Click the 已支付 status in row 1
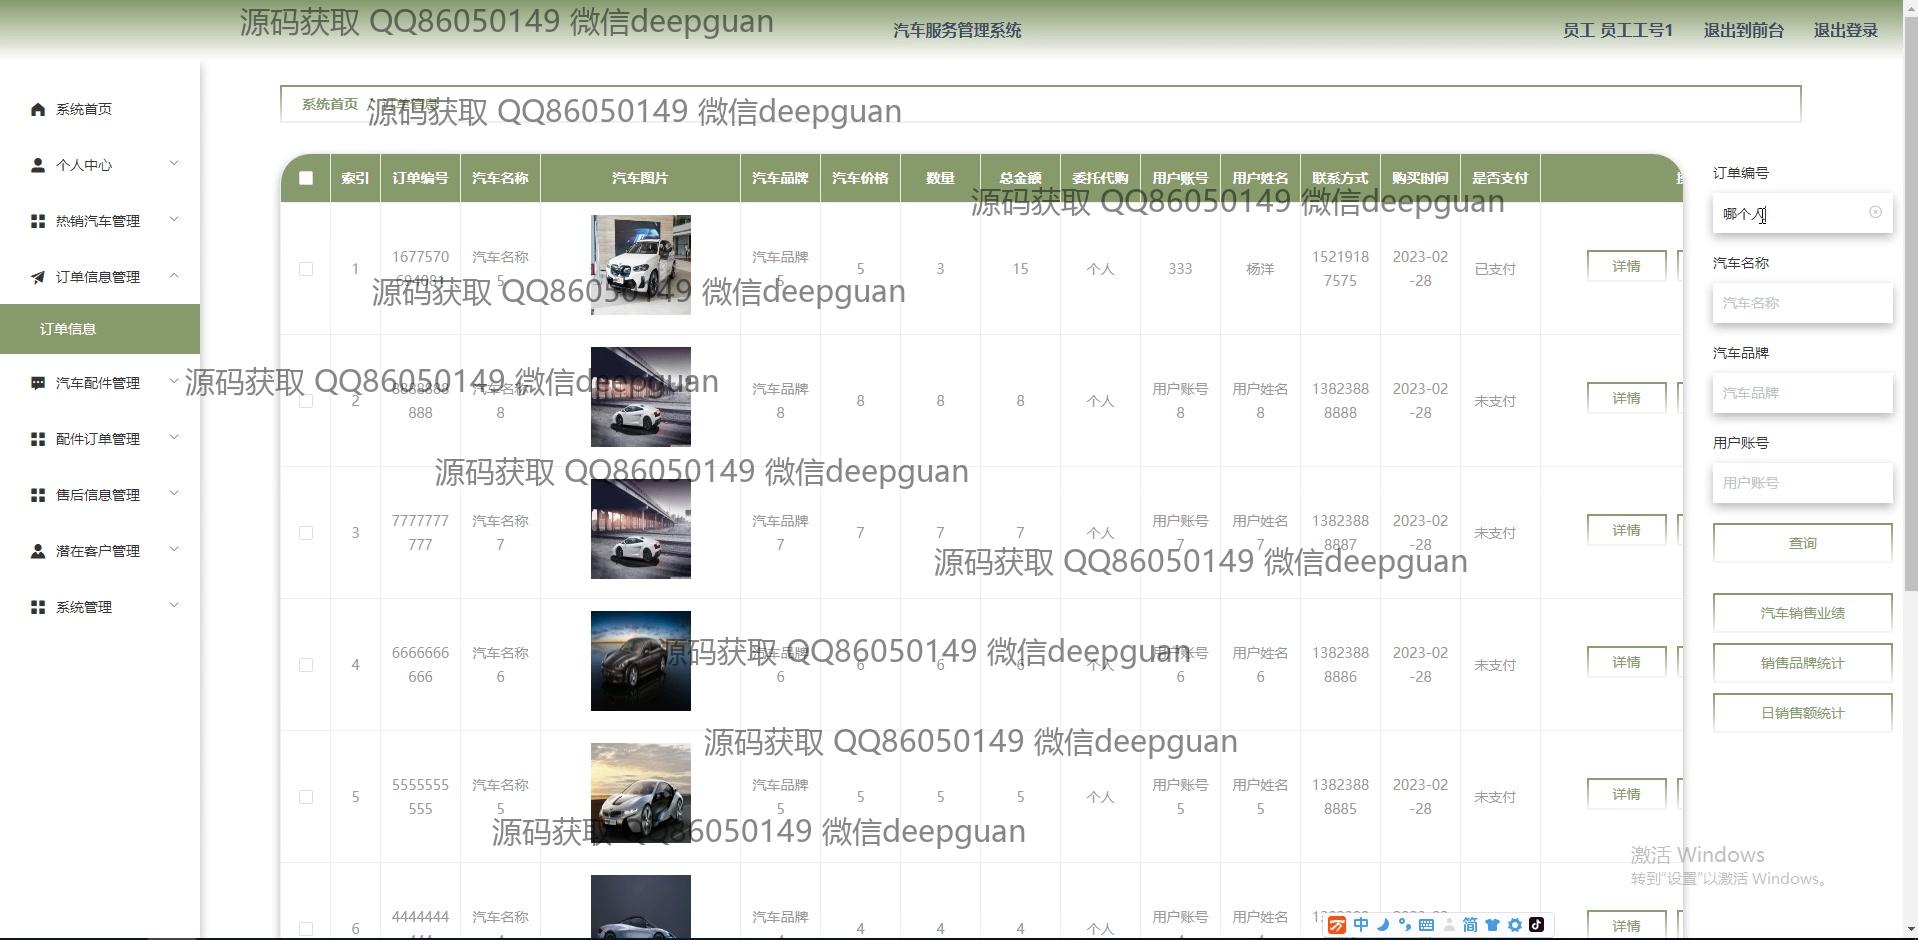This screenshot has height=940, width=1918. tap(1495, 269)
